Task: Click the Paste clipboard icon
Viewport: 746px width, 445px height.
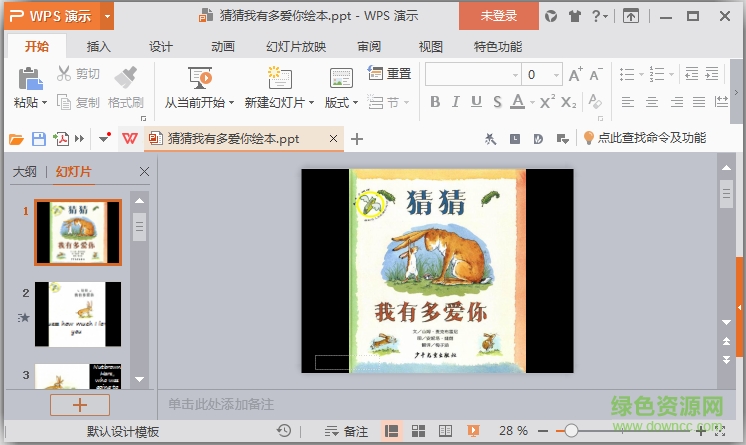Action: tap(30, 79)
